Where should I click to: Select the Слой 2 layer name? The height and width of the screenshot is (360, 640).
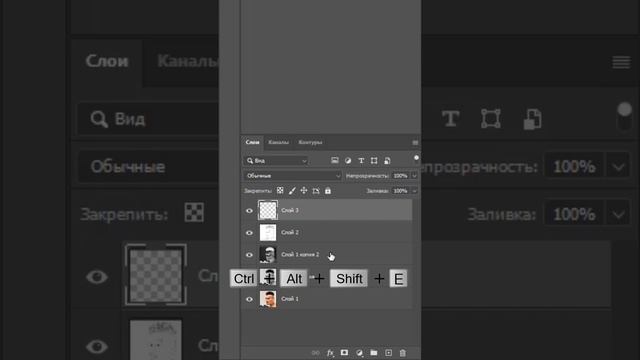tap(290, 232)
